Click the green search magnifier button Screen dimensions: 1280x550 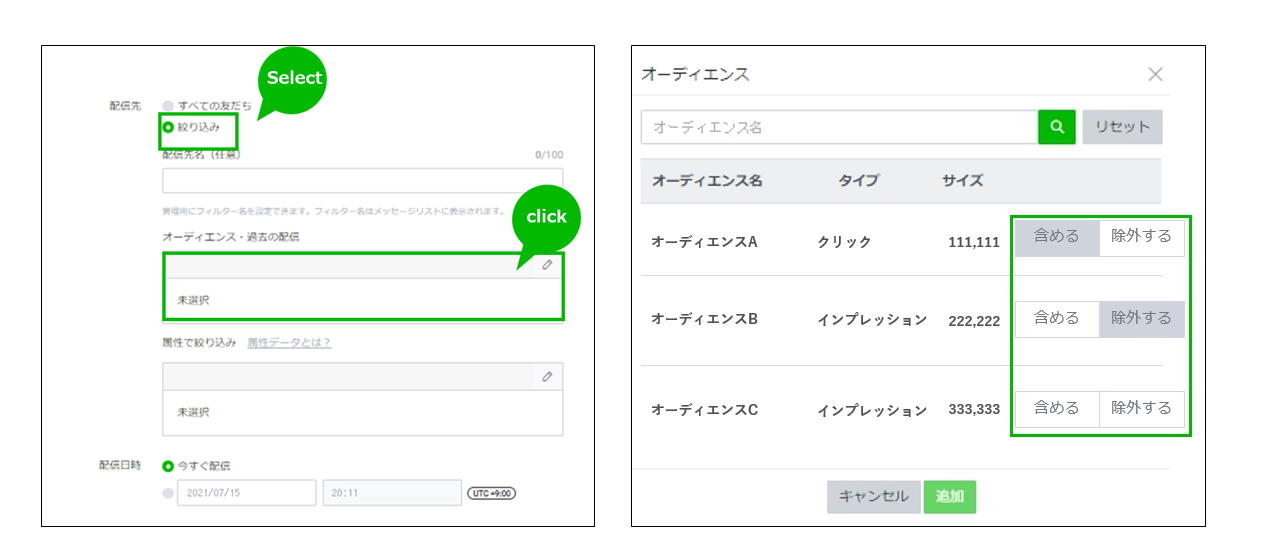tap(1056, 127)
